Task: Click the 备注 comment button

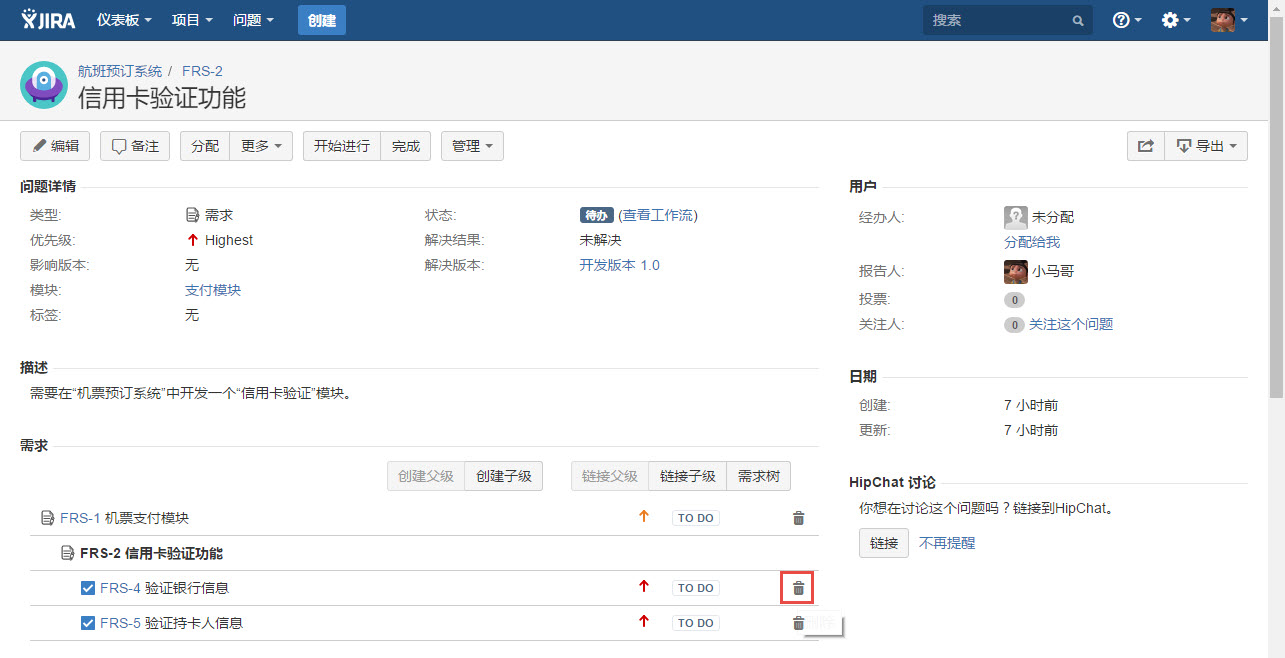Action: pos(135,146)
